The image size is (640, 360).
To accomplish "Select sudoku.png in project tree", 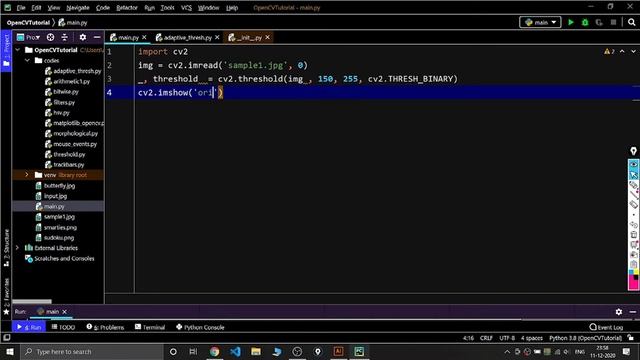I will click(59, 238).
